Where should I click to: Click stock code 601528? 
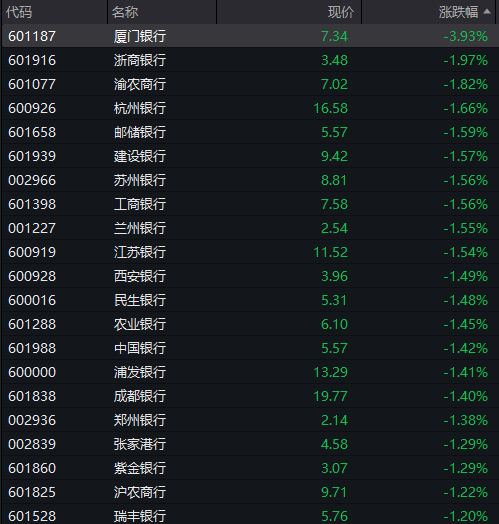pyautogui.click(x=32, y=516)
